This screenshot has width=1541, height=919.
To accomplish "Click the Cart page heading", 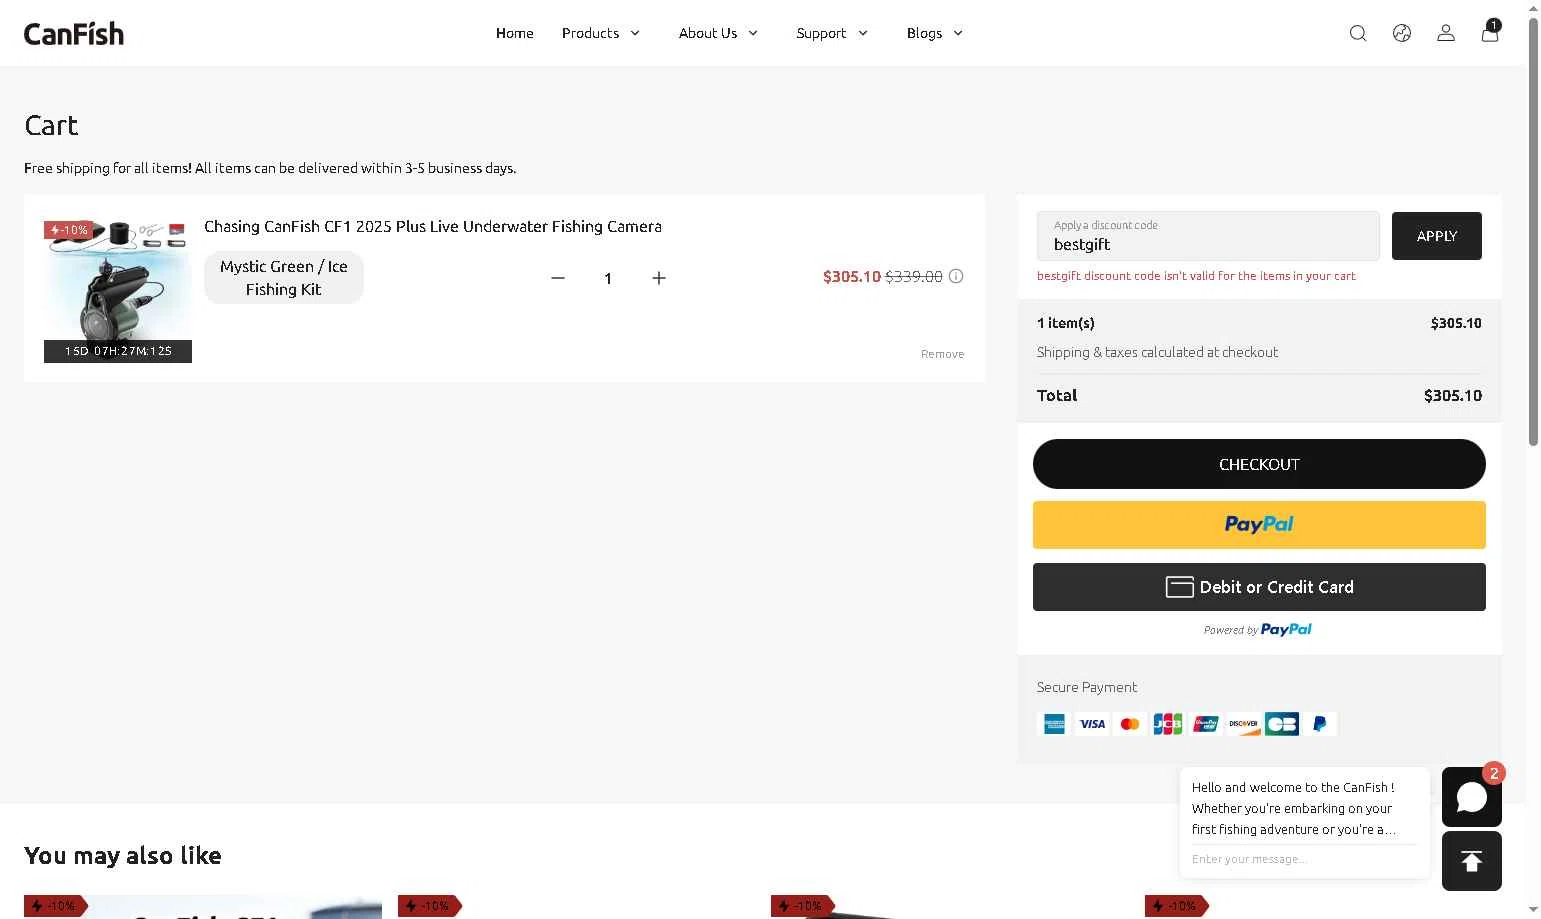I will (x=51, y=125).
